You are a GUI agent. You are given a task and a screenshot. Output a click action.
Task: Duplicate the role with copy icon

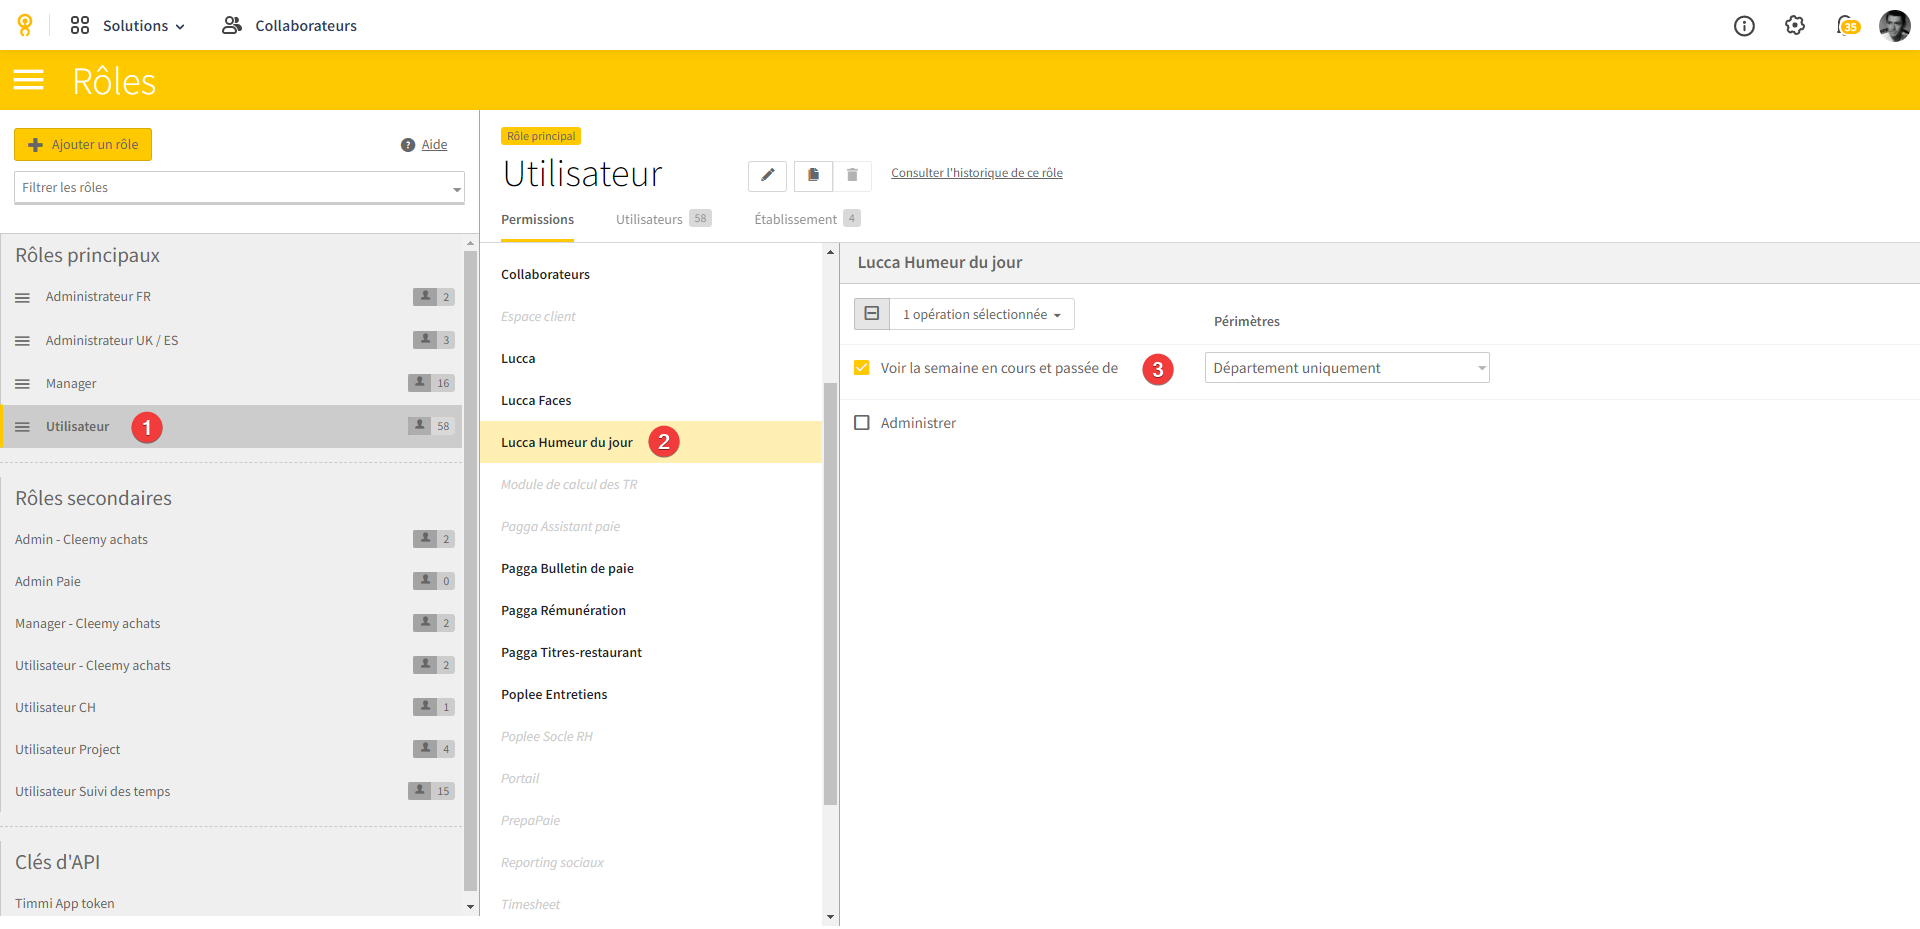[x=813, y=175]
